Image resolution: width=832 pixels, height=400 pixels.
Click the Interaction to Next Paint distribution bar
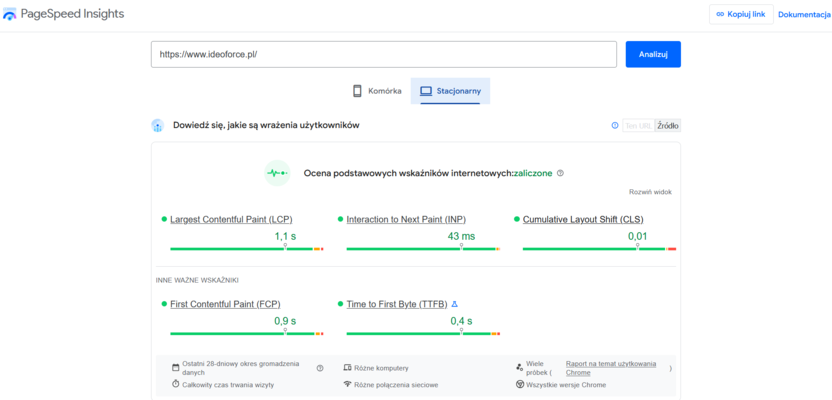tap(422, 248)
